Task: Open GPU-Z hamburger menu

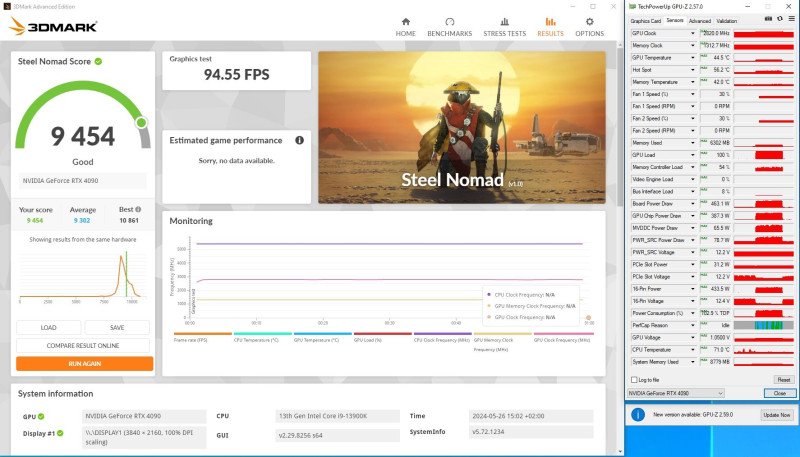Action: 791,19
